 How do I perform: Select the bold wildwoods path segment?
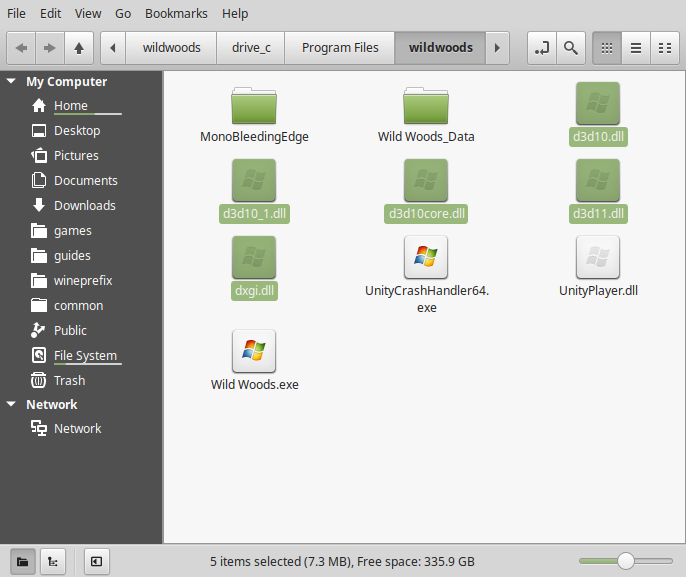[440, 48]
